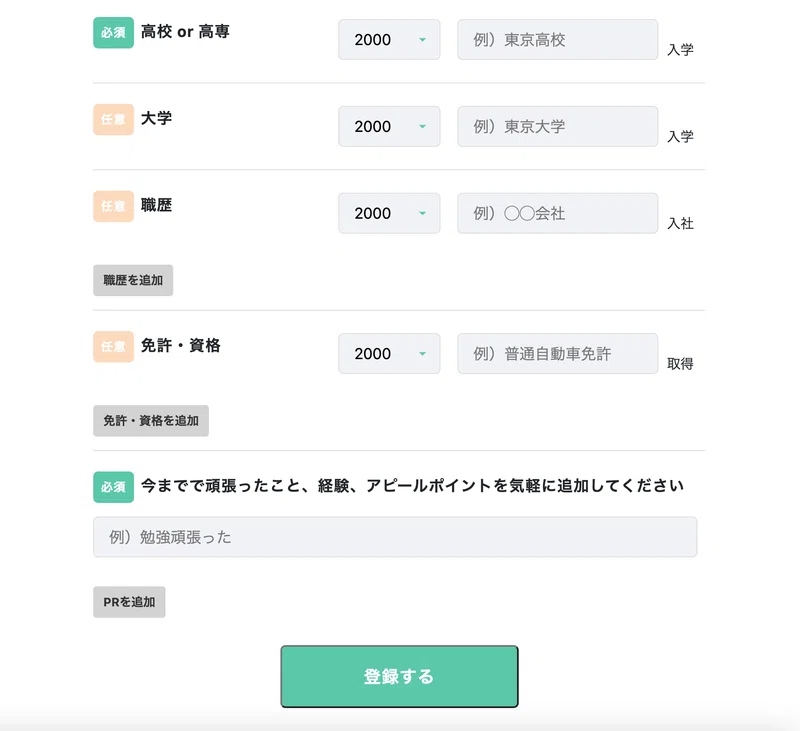Submit the form with 登録する
The width and height of the screenshot is (800, 731).
click(399, 677)
